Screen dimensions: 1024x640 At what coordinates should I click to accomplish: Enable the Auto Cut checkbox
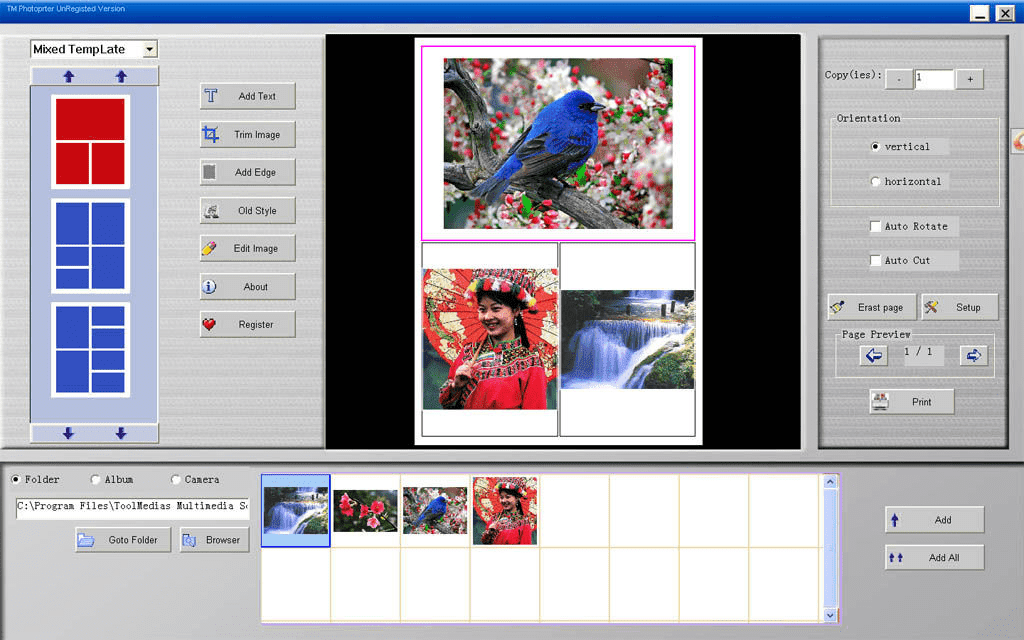click(x=875, y=260)
